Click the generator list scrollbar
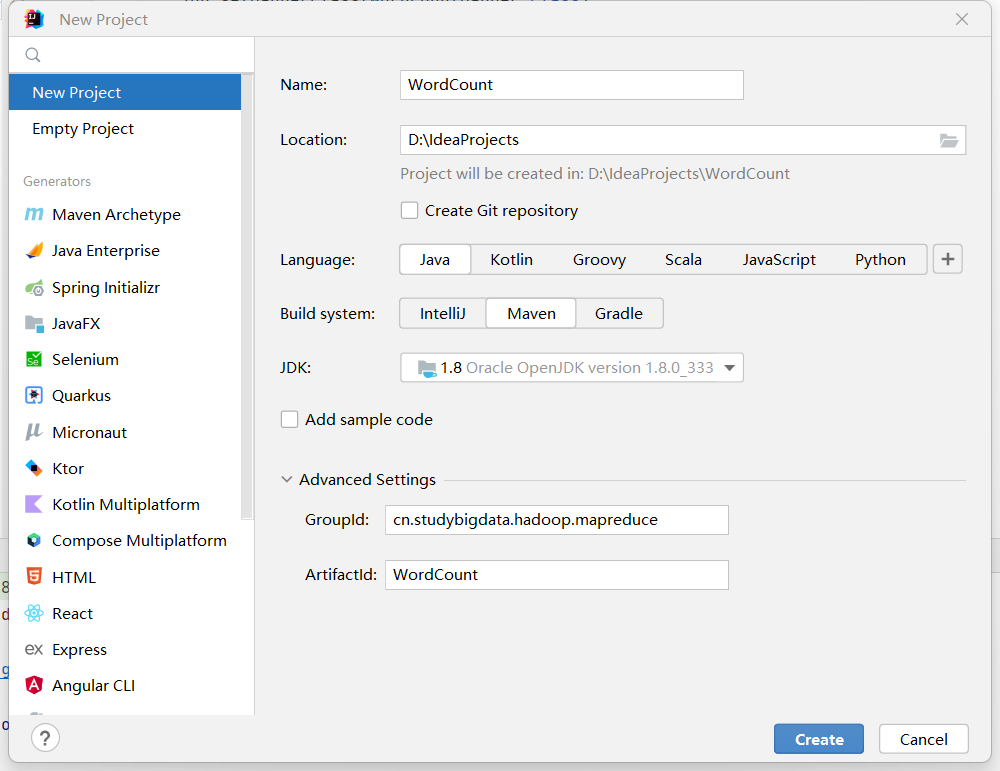This screenshot has height=771, width=1000. (x=247, y=297)
